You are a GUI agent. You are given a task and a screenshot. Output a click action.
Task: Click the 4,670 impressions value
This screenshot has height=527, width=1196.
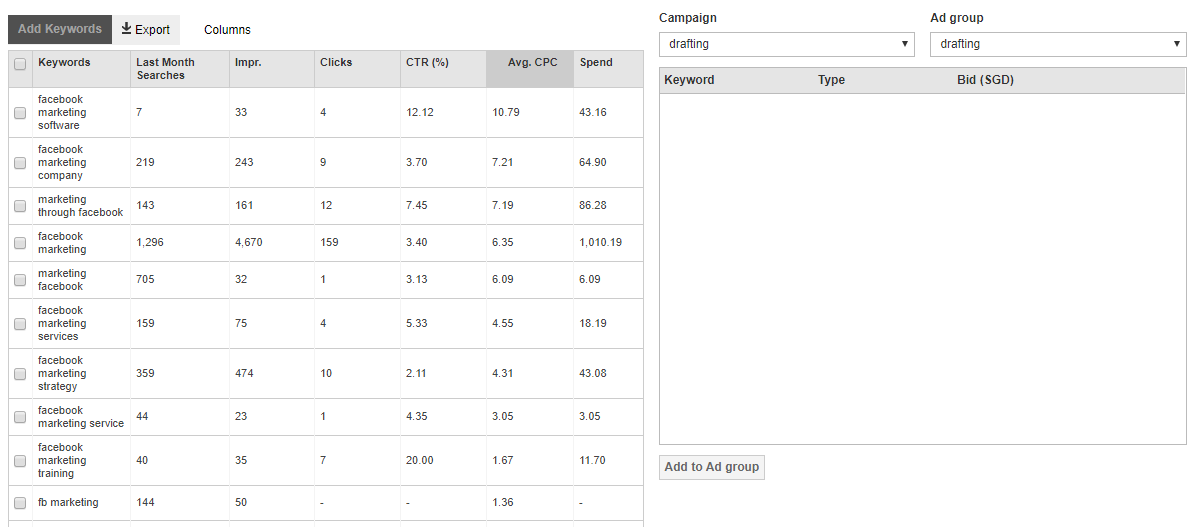(x=247, y=243)
